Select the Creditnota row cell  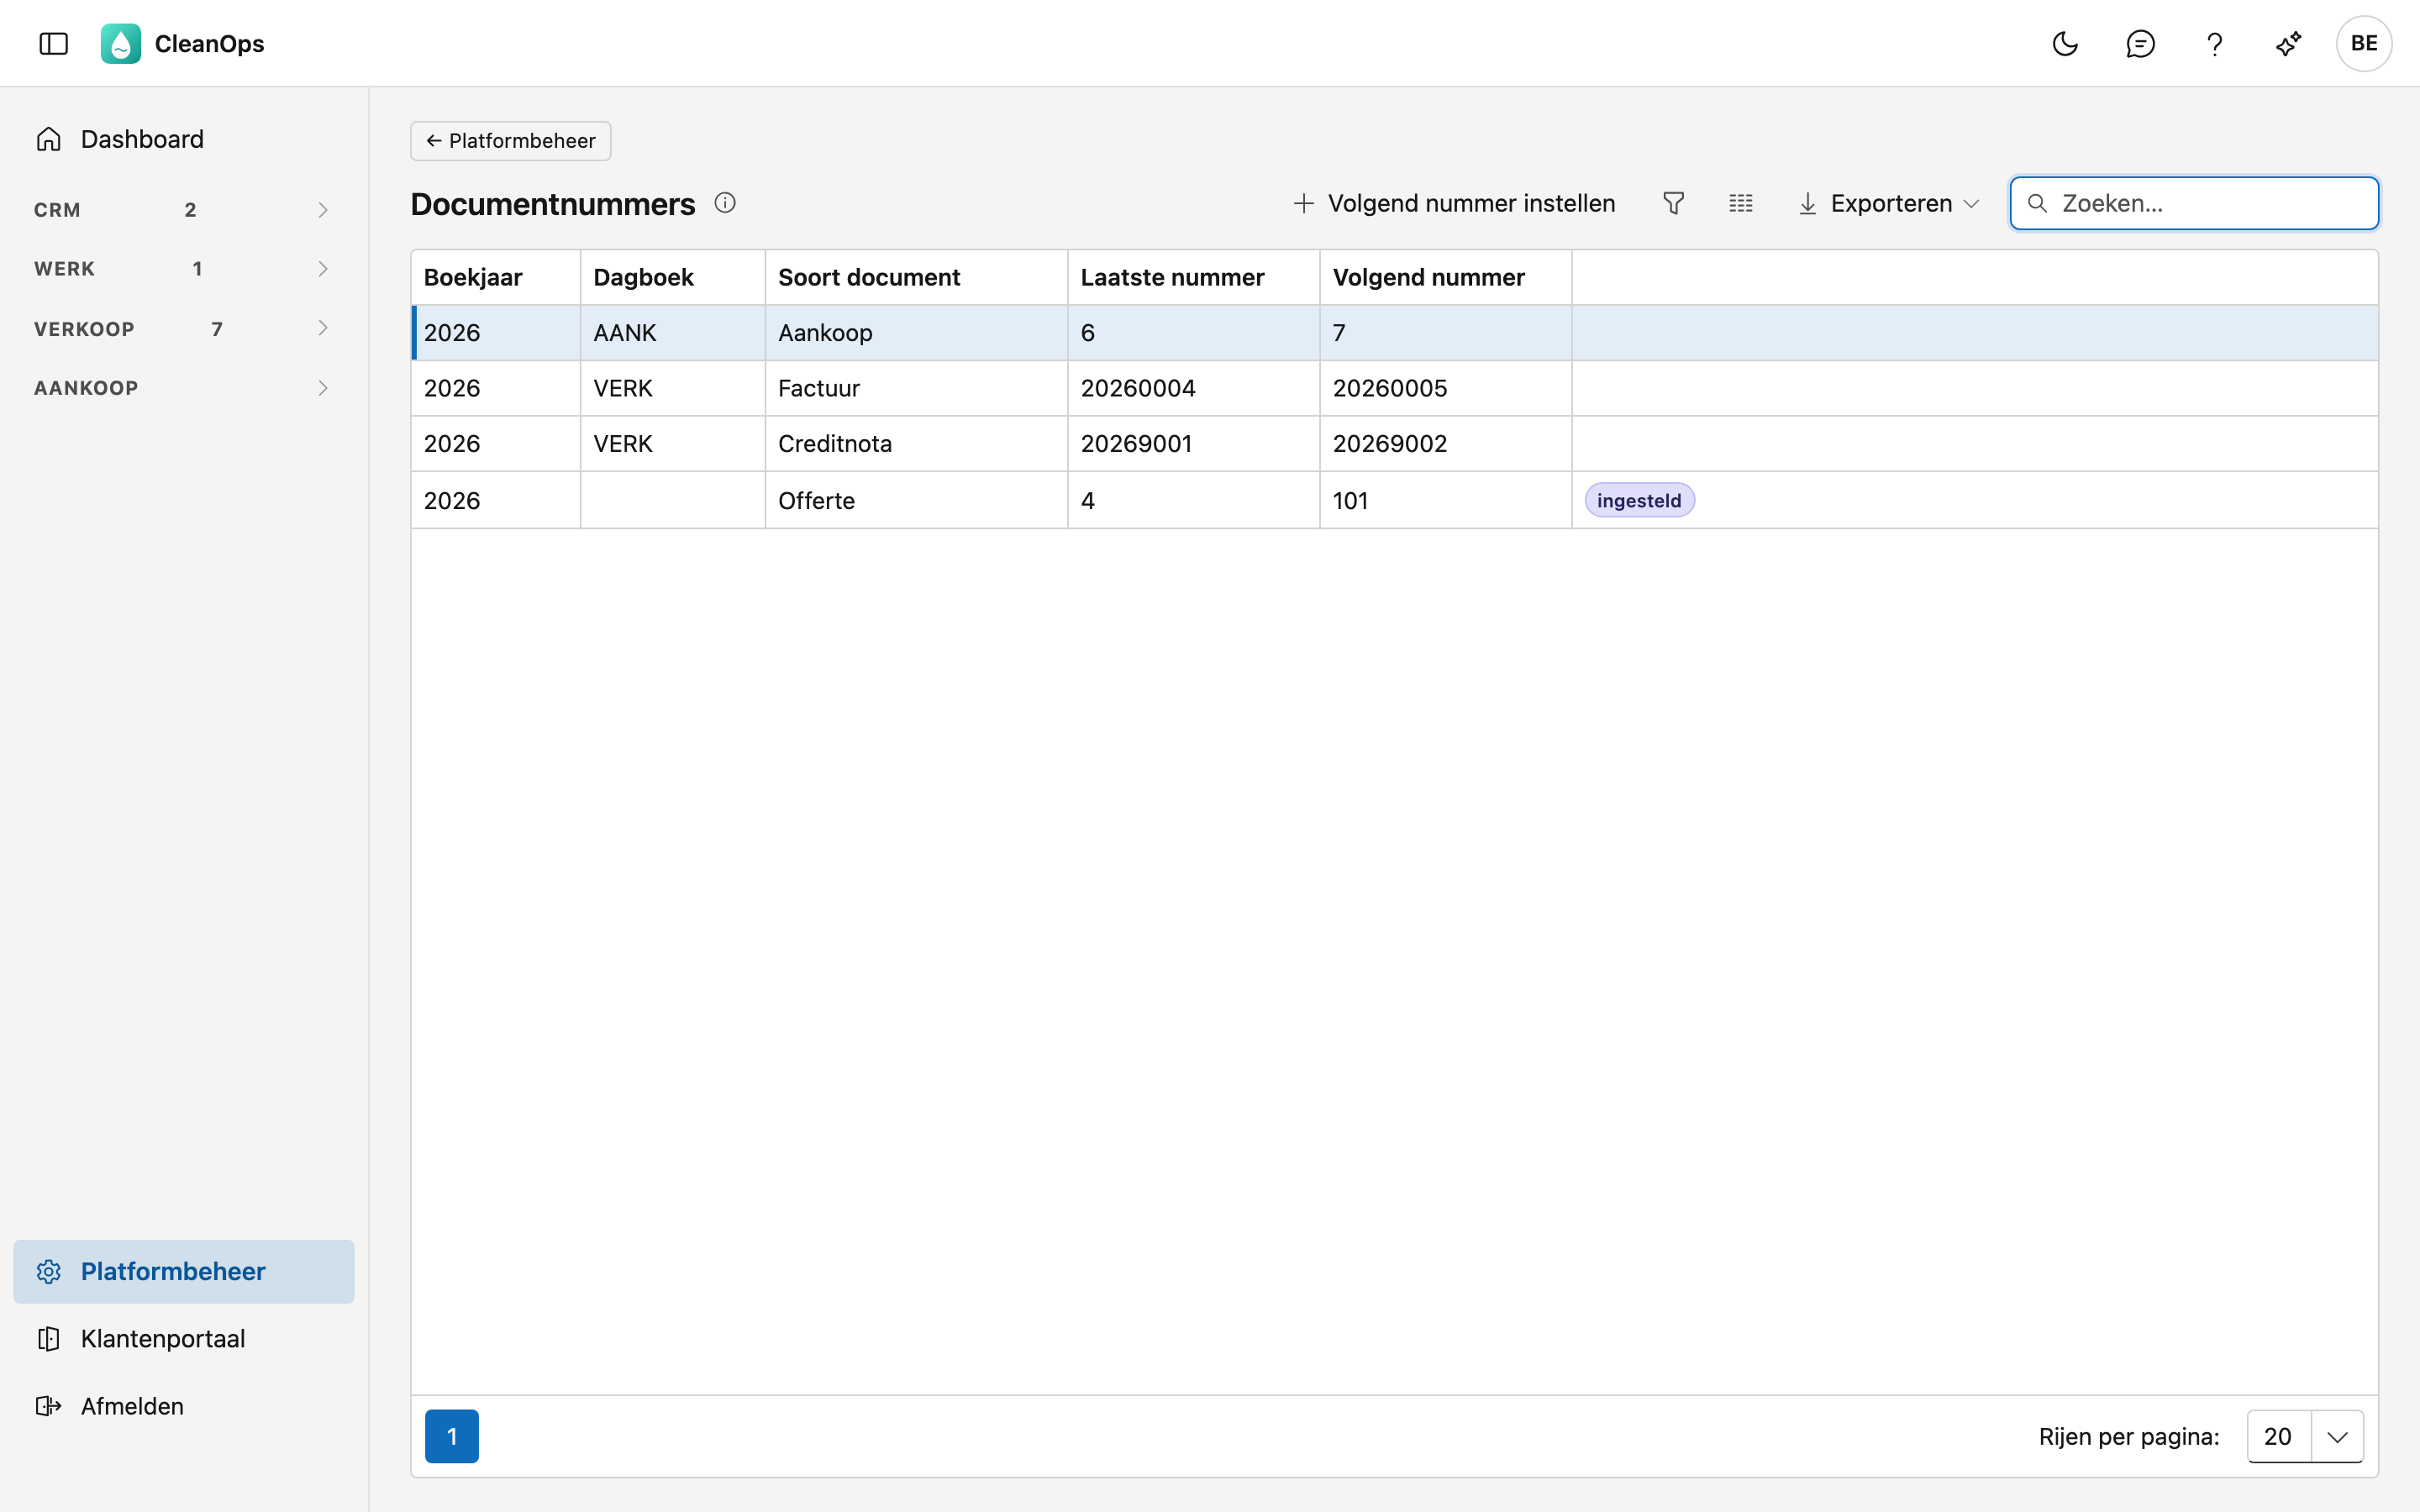(916, 443)
